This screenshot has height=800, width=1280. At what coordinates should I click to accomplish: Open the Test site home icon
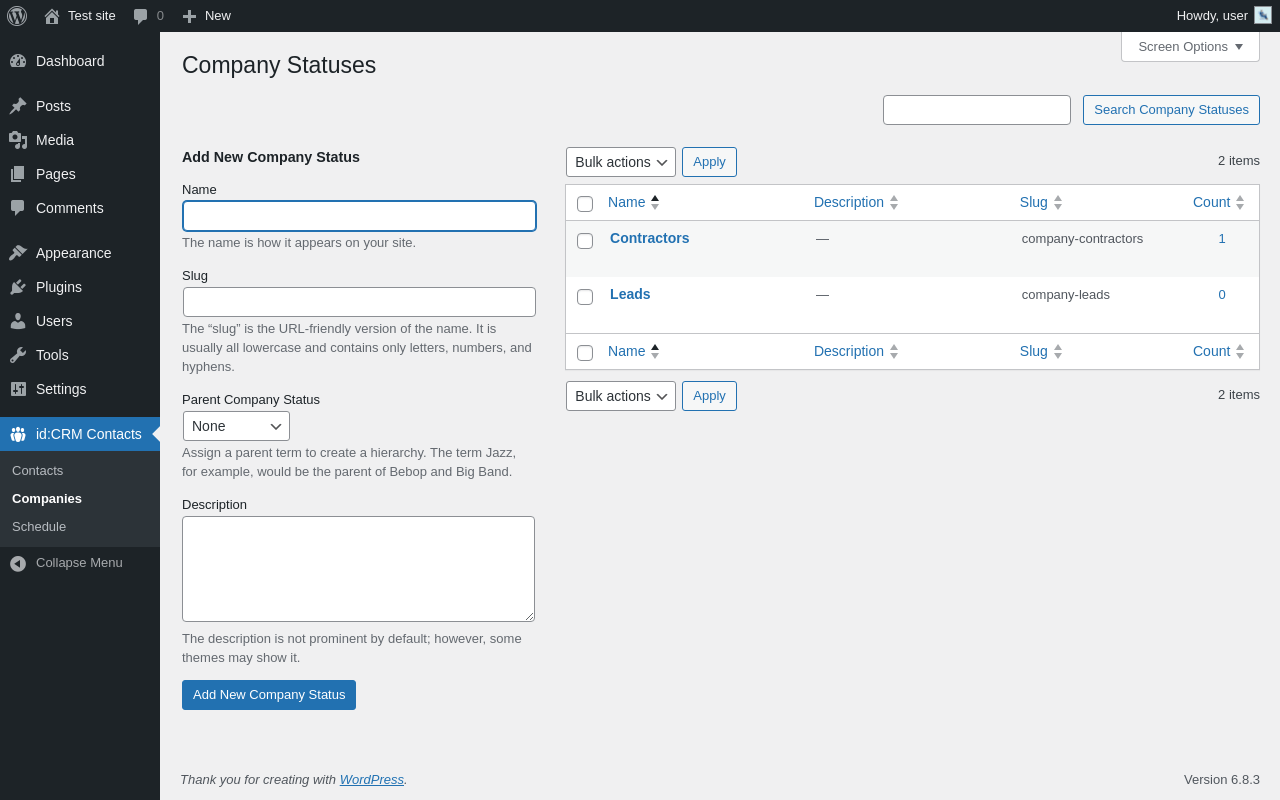[52, 16]
